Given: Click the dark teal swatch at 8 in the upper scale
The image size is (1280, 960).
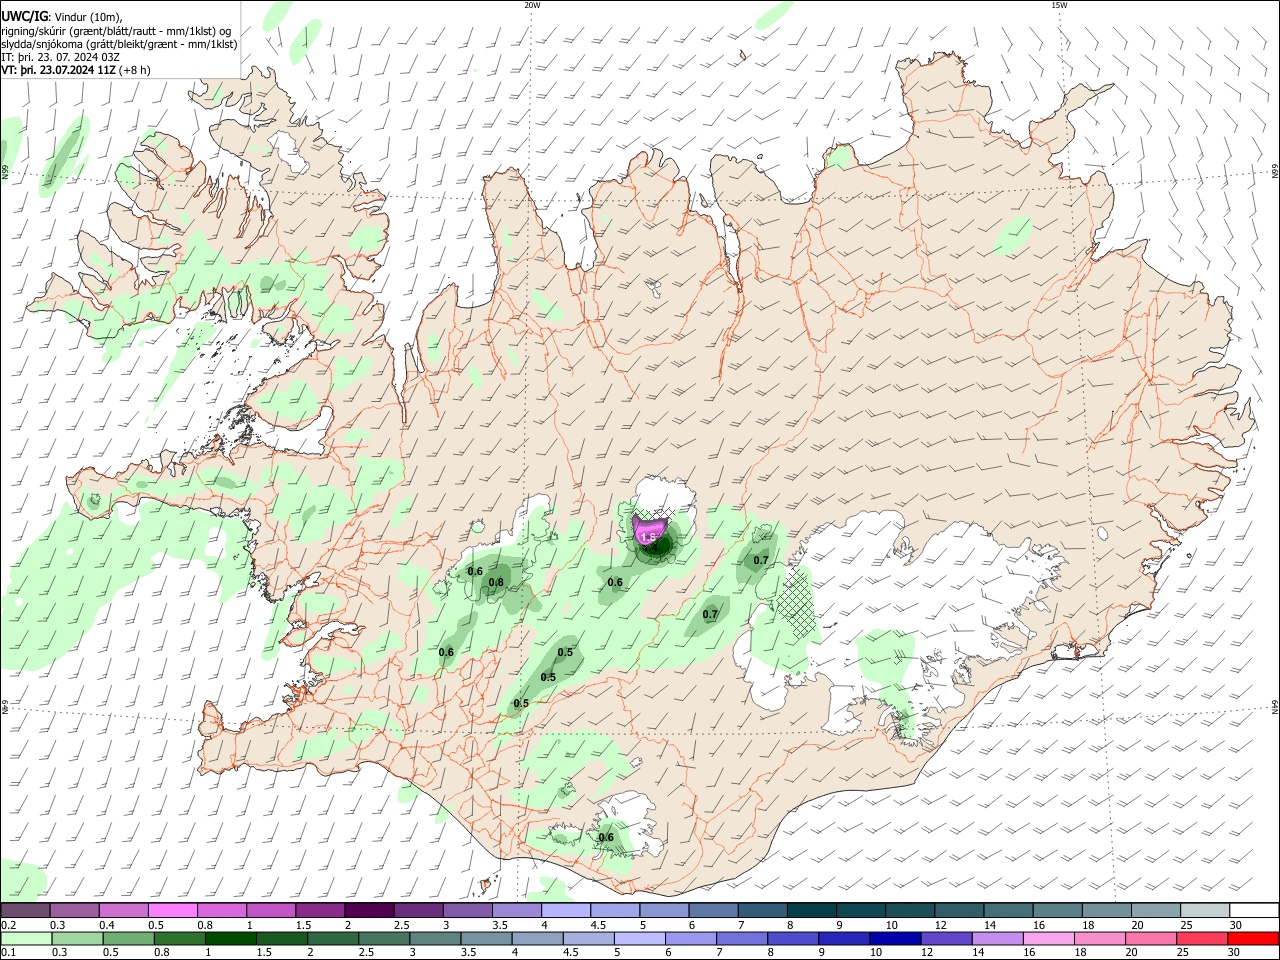Looking at the screenshot, I should point(810,911).
